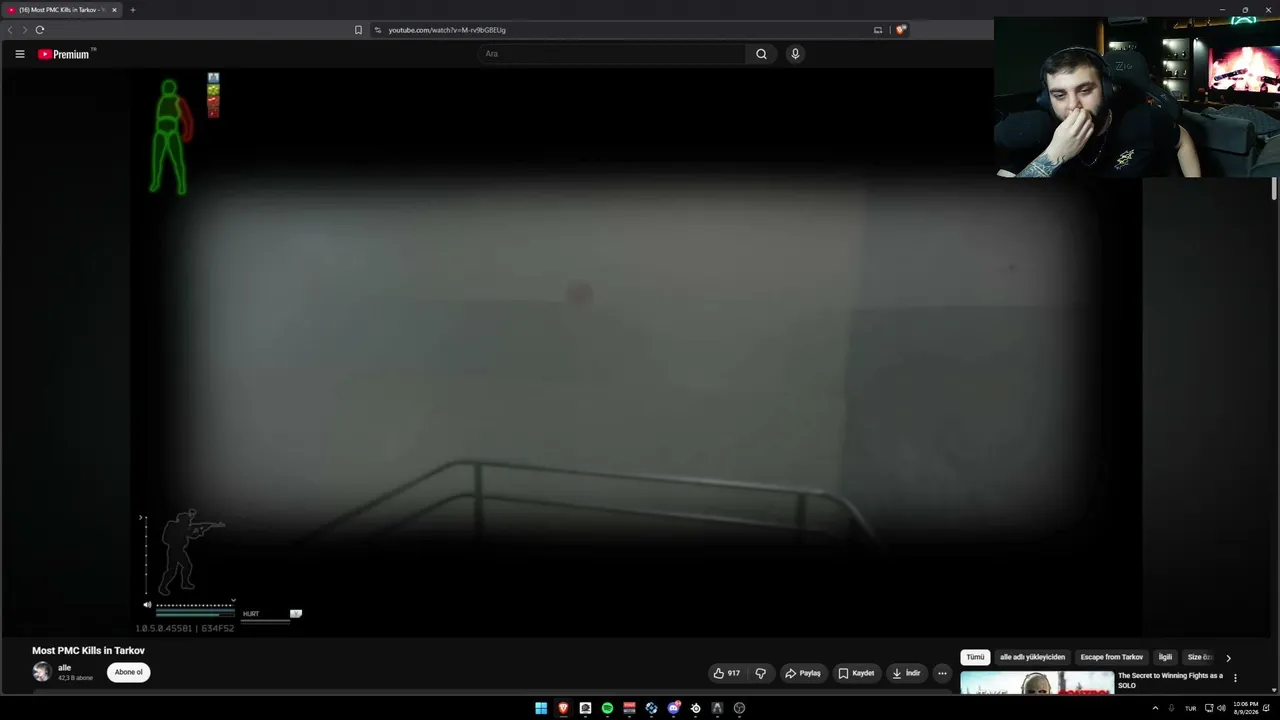This screenshot has height=720, width=1280.
Task: Open options menu for the recommended video
Action: [1235, 678]
